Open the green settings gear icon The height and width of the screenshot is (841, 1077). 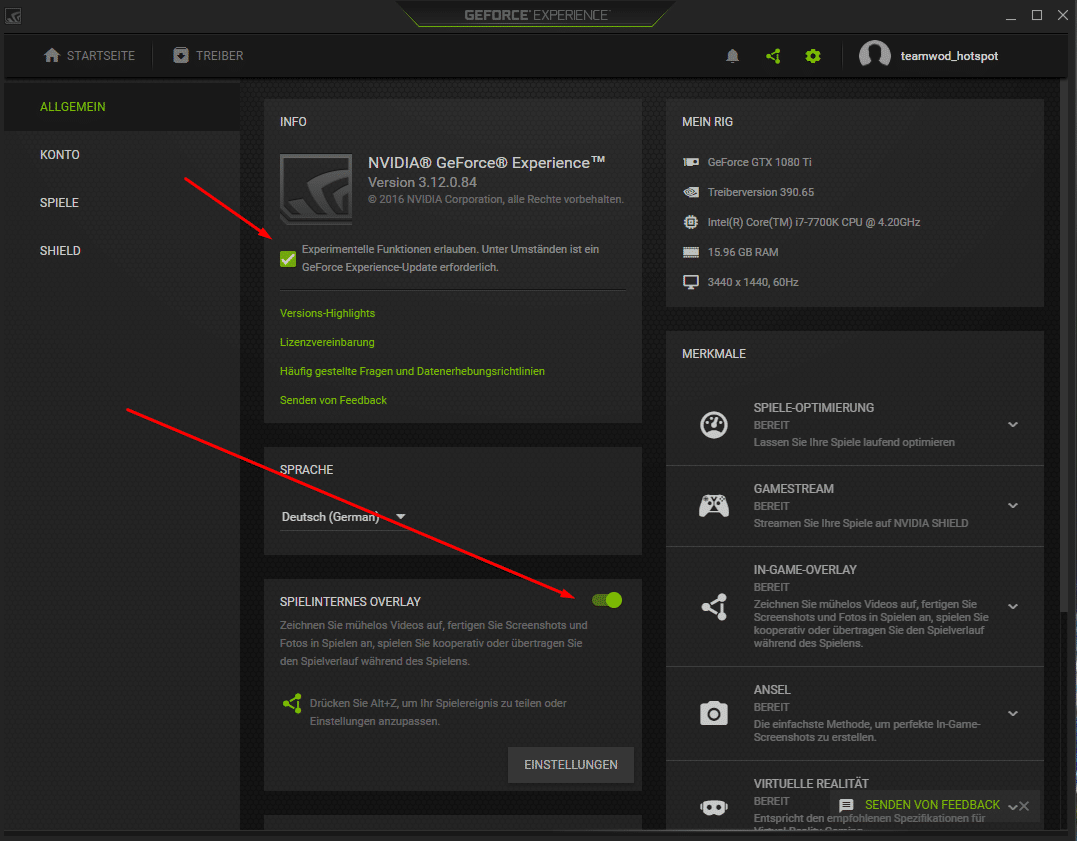point(813,56)
